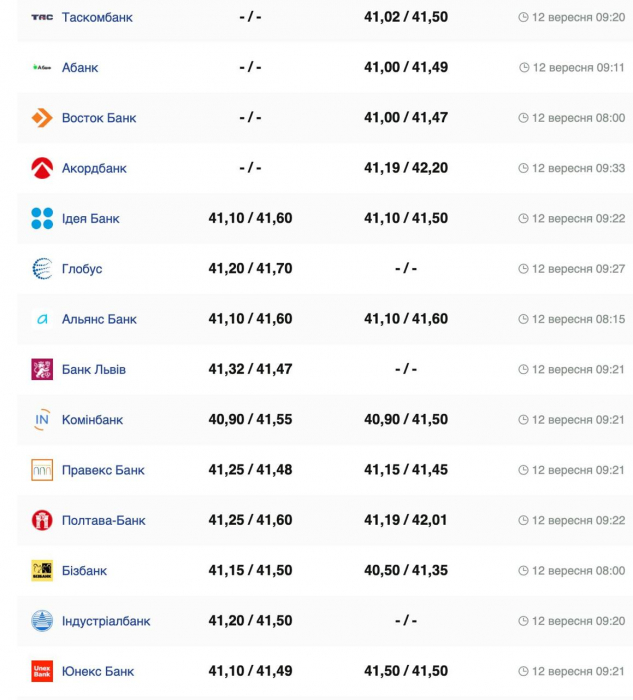Image resolution: width=633 pixels, height=700 pixels.
Task: Open the Таскомбанк link
Action: click(97, 17)
